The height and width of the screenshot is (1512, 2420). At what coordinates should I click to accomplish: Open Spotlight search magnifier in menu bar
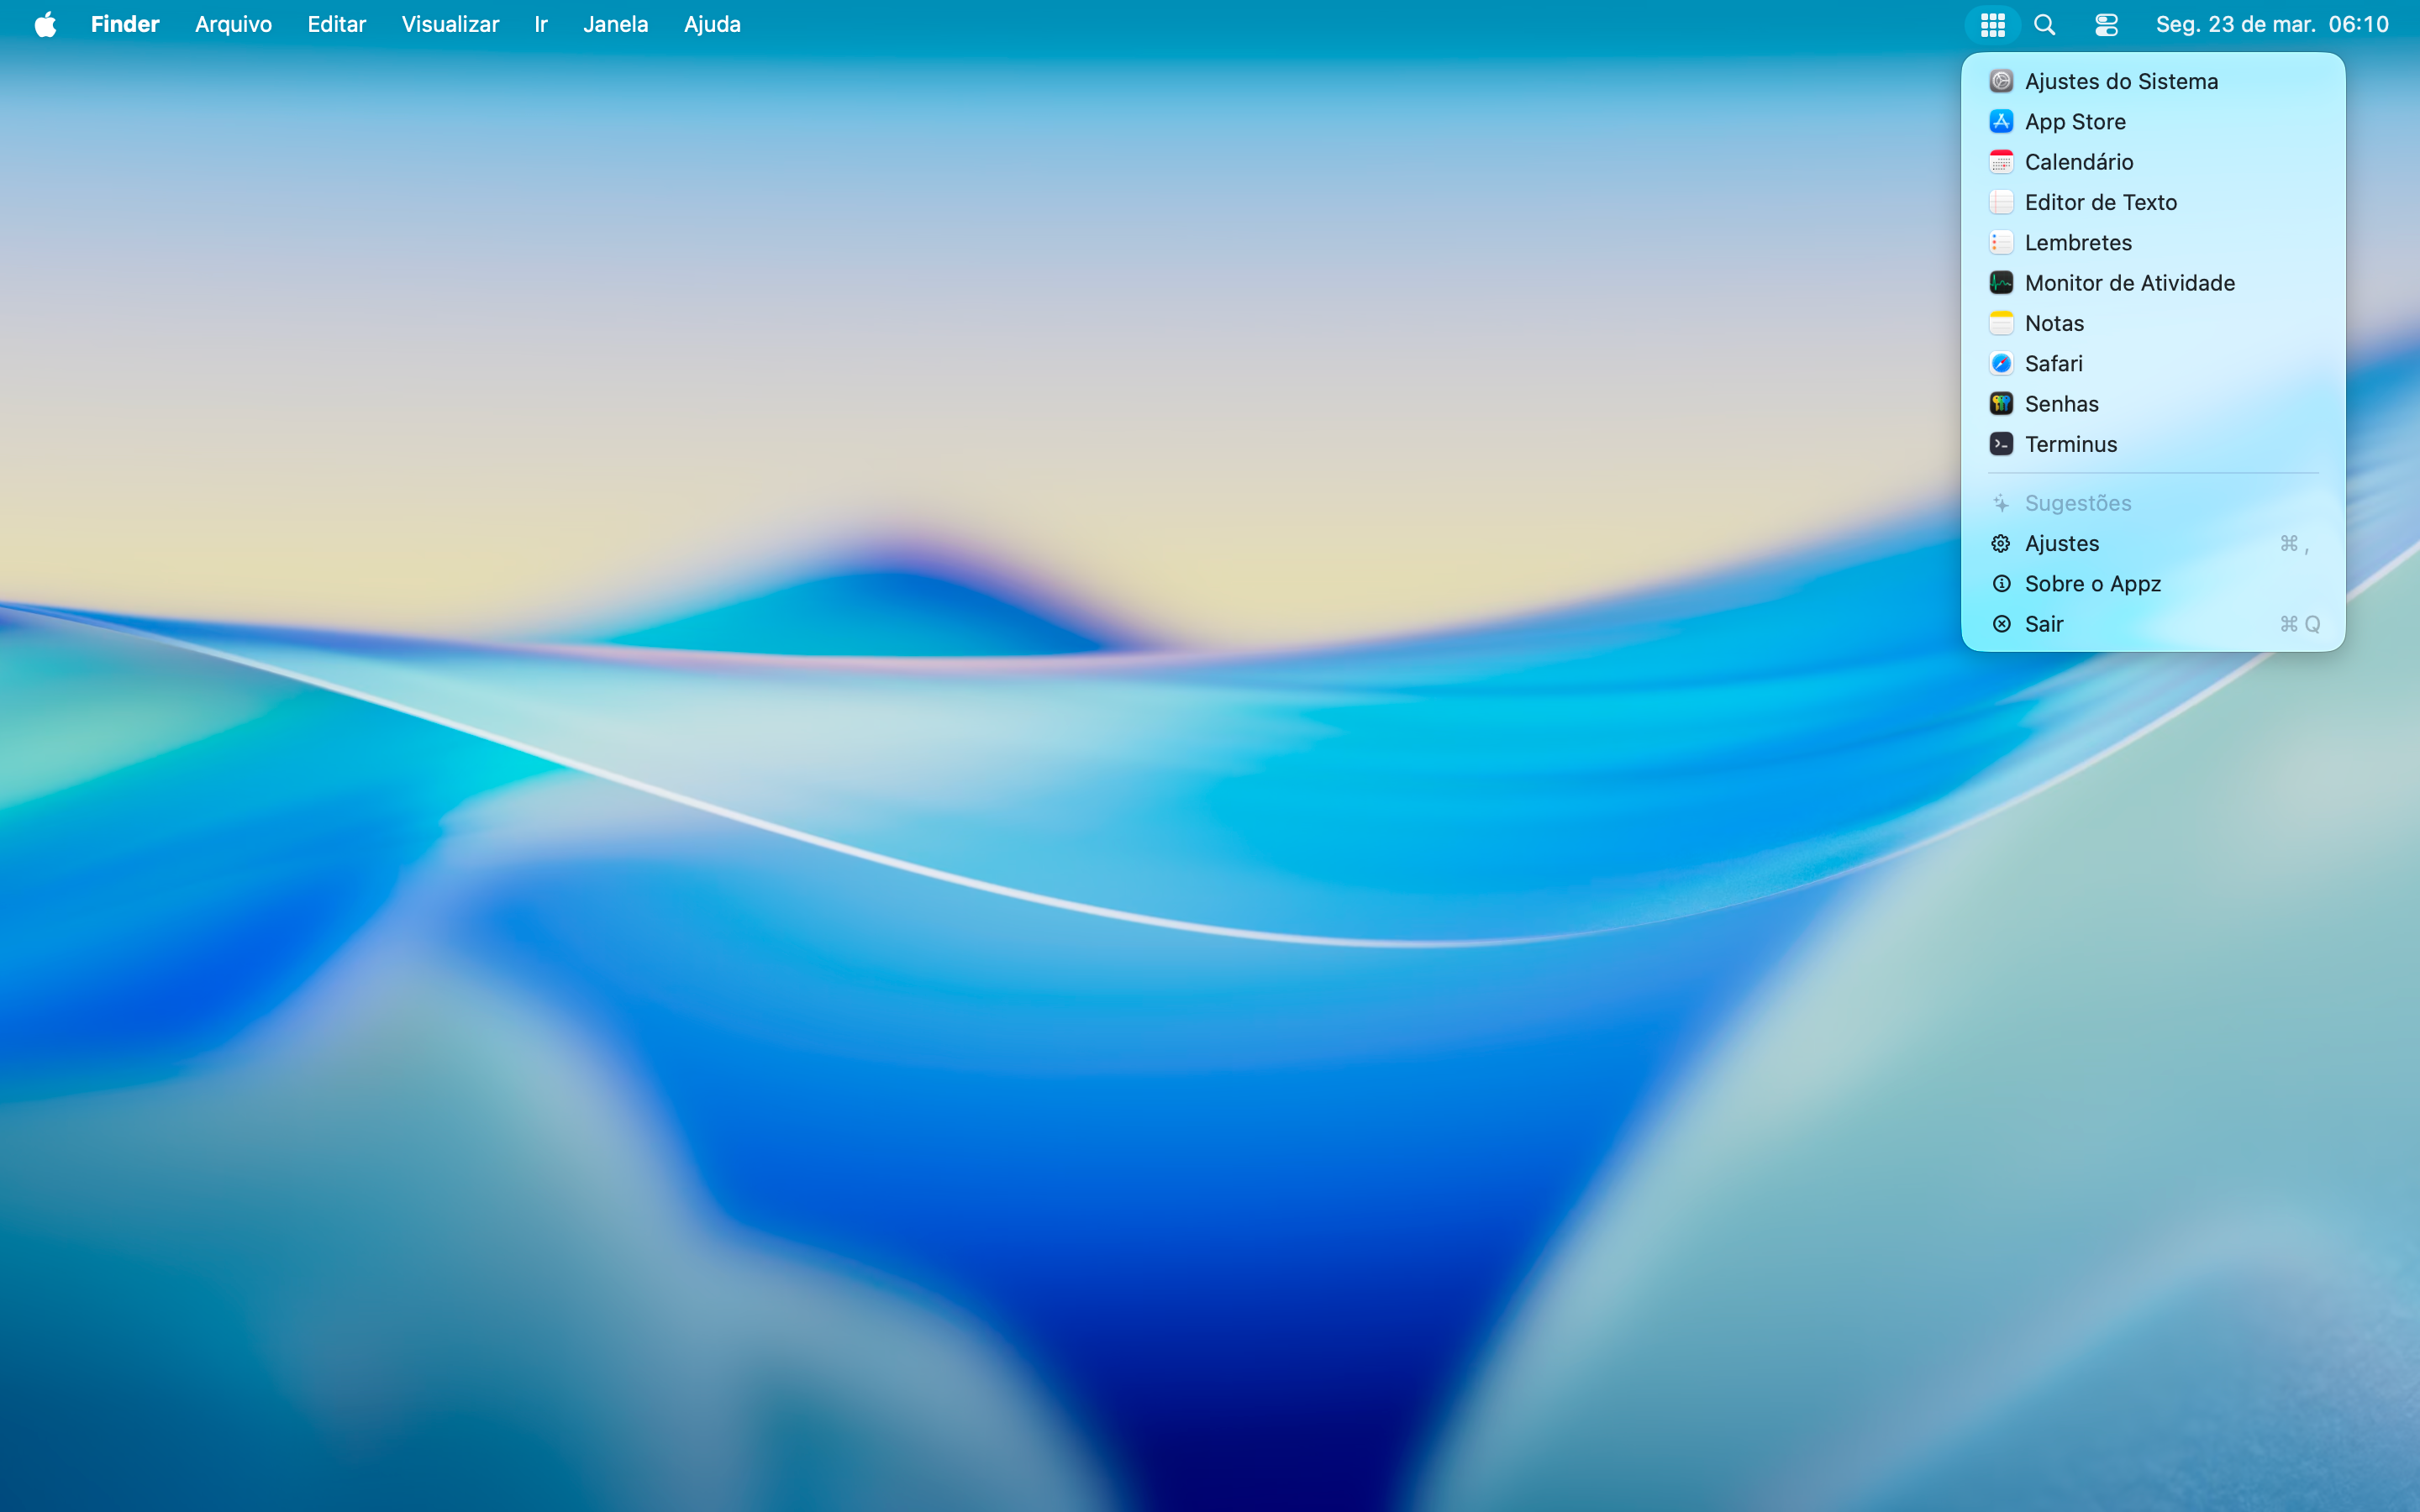(x=2045, y=25)
